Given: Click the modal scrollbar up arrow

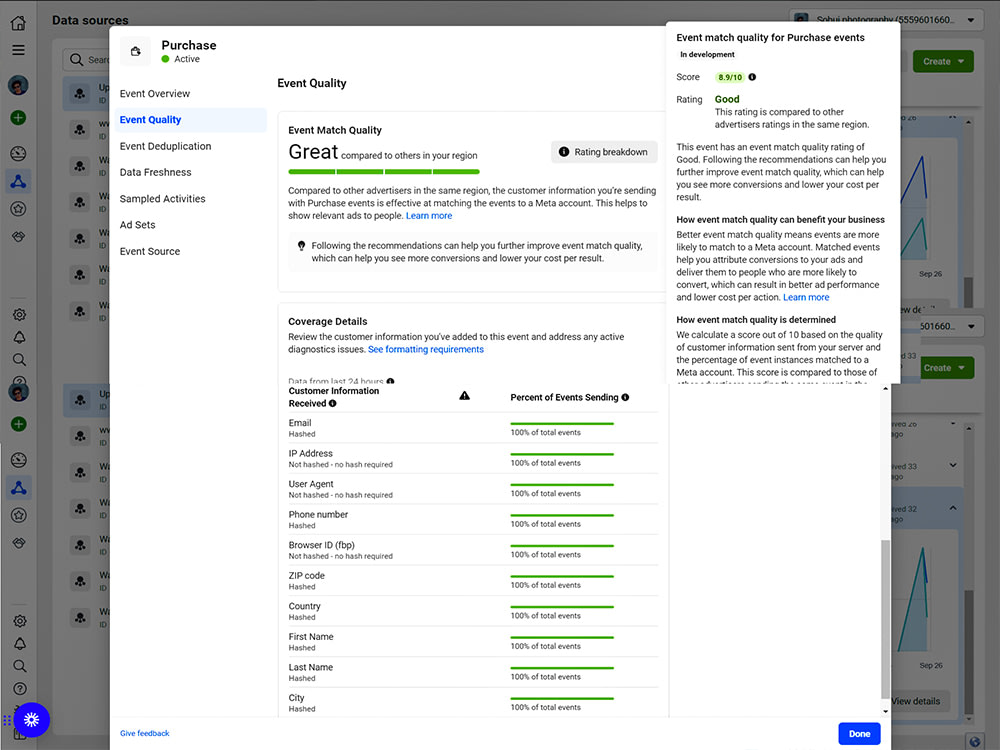Looking at the screenshot, I should click(885, 388).
